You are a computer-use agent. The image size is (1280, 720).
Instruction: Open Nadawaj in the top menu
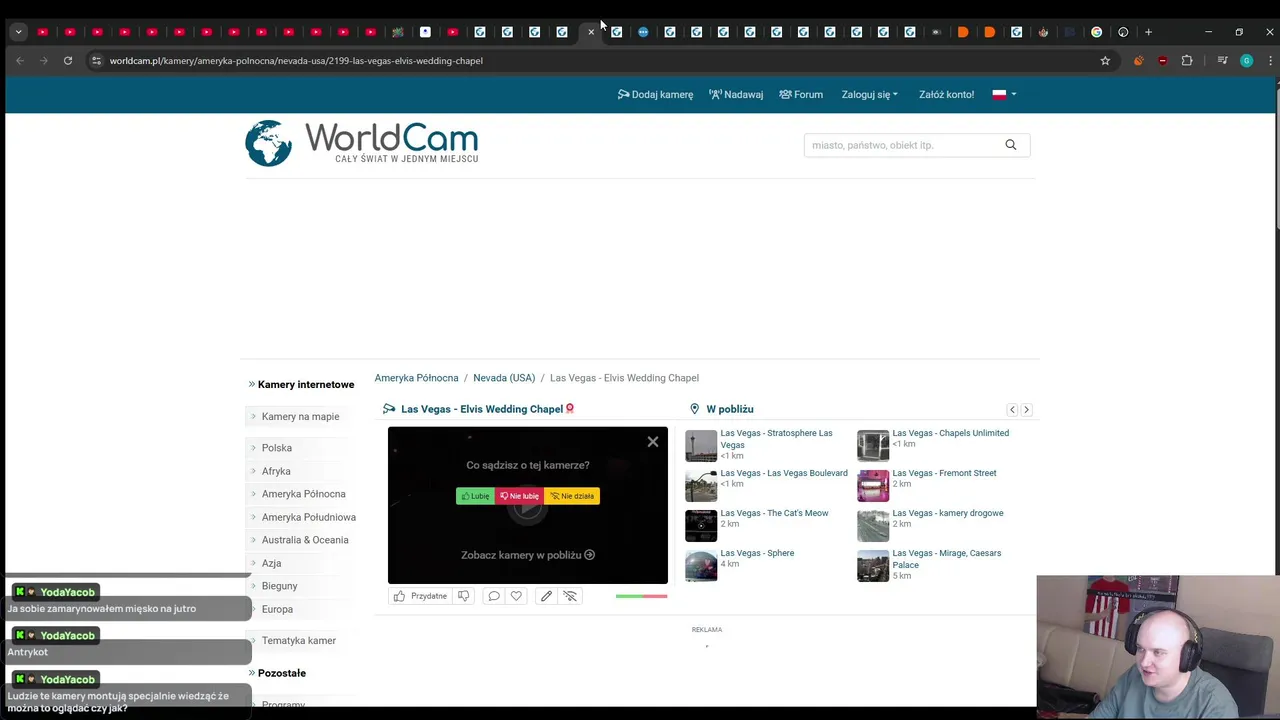736,95
